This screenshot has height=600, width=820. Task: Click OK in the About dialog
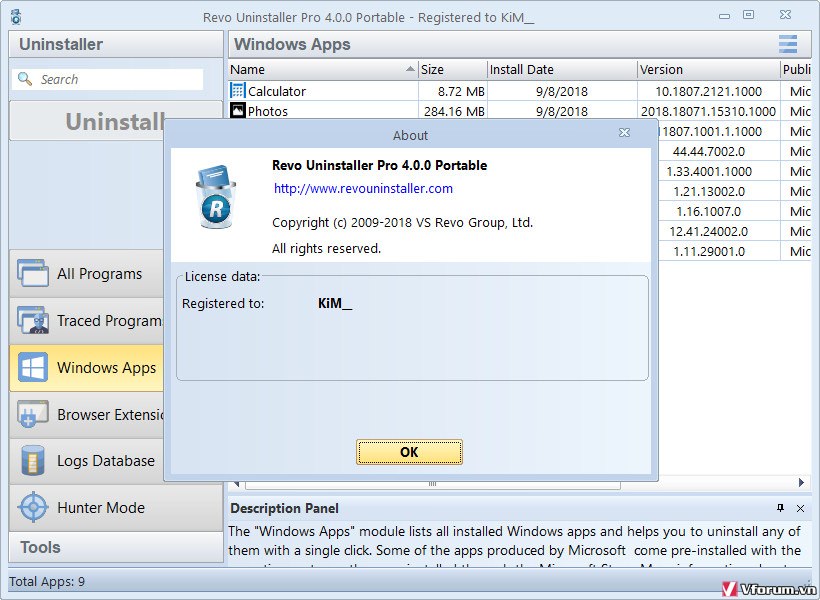point(409,452)
